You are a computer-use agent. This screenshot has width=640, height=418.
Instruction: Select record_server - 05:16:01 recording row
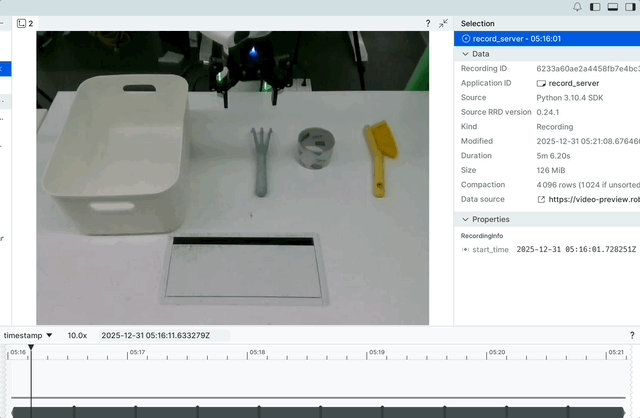pyautogui.click(x=547, y=39)
